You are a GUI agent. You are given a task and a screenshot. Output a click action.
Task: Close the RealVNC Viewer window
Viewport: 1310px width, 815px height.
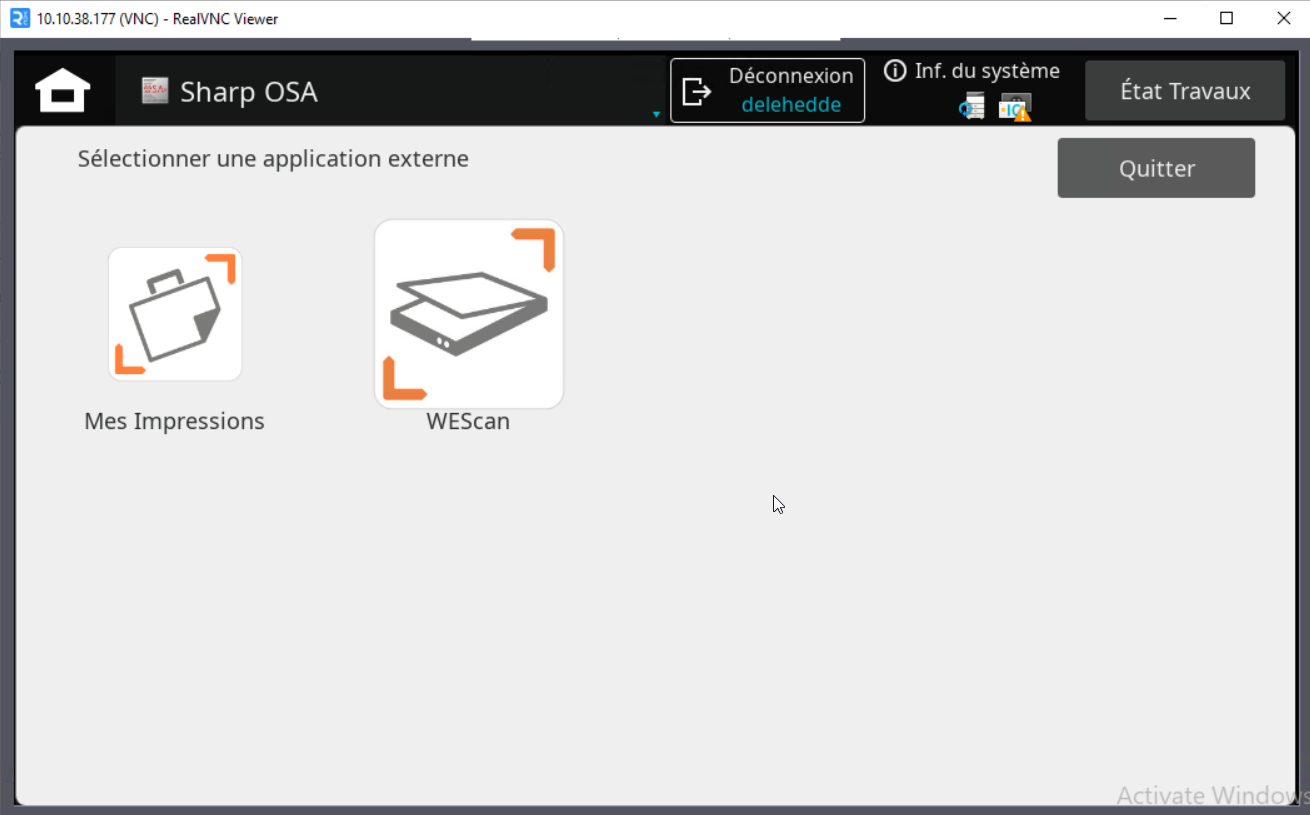1283,18
